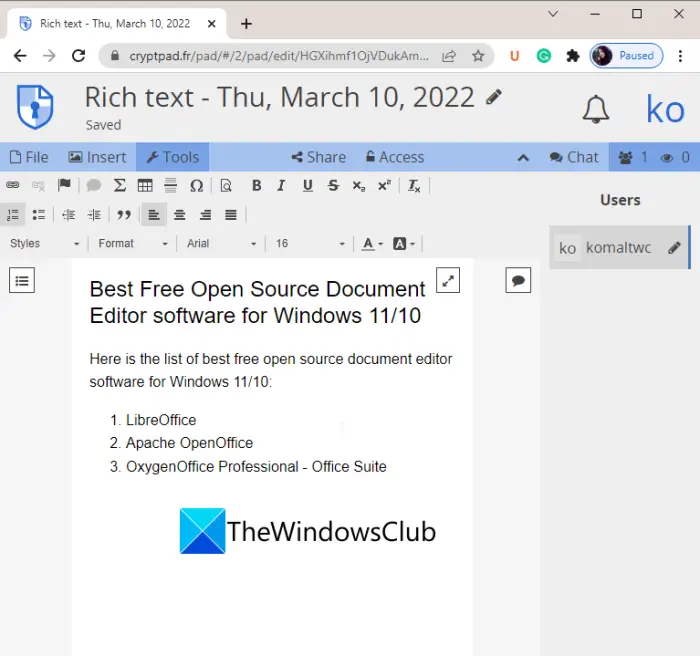This screenshot has height=656, width=700.
Task: Apply subscript formatting
Action: [x=358, y=185]
